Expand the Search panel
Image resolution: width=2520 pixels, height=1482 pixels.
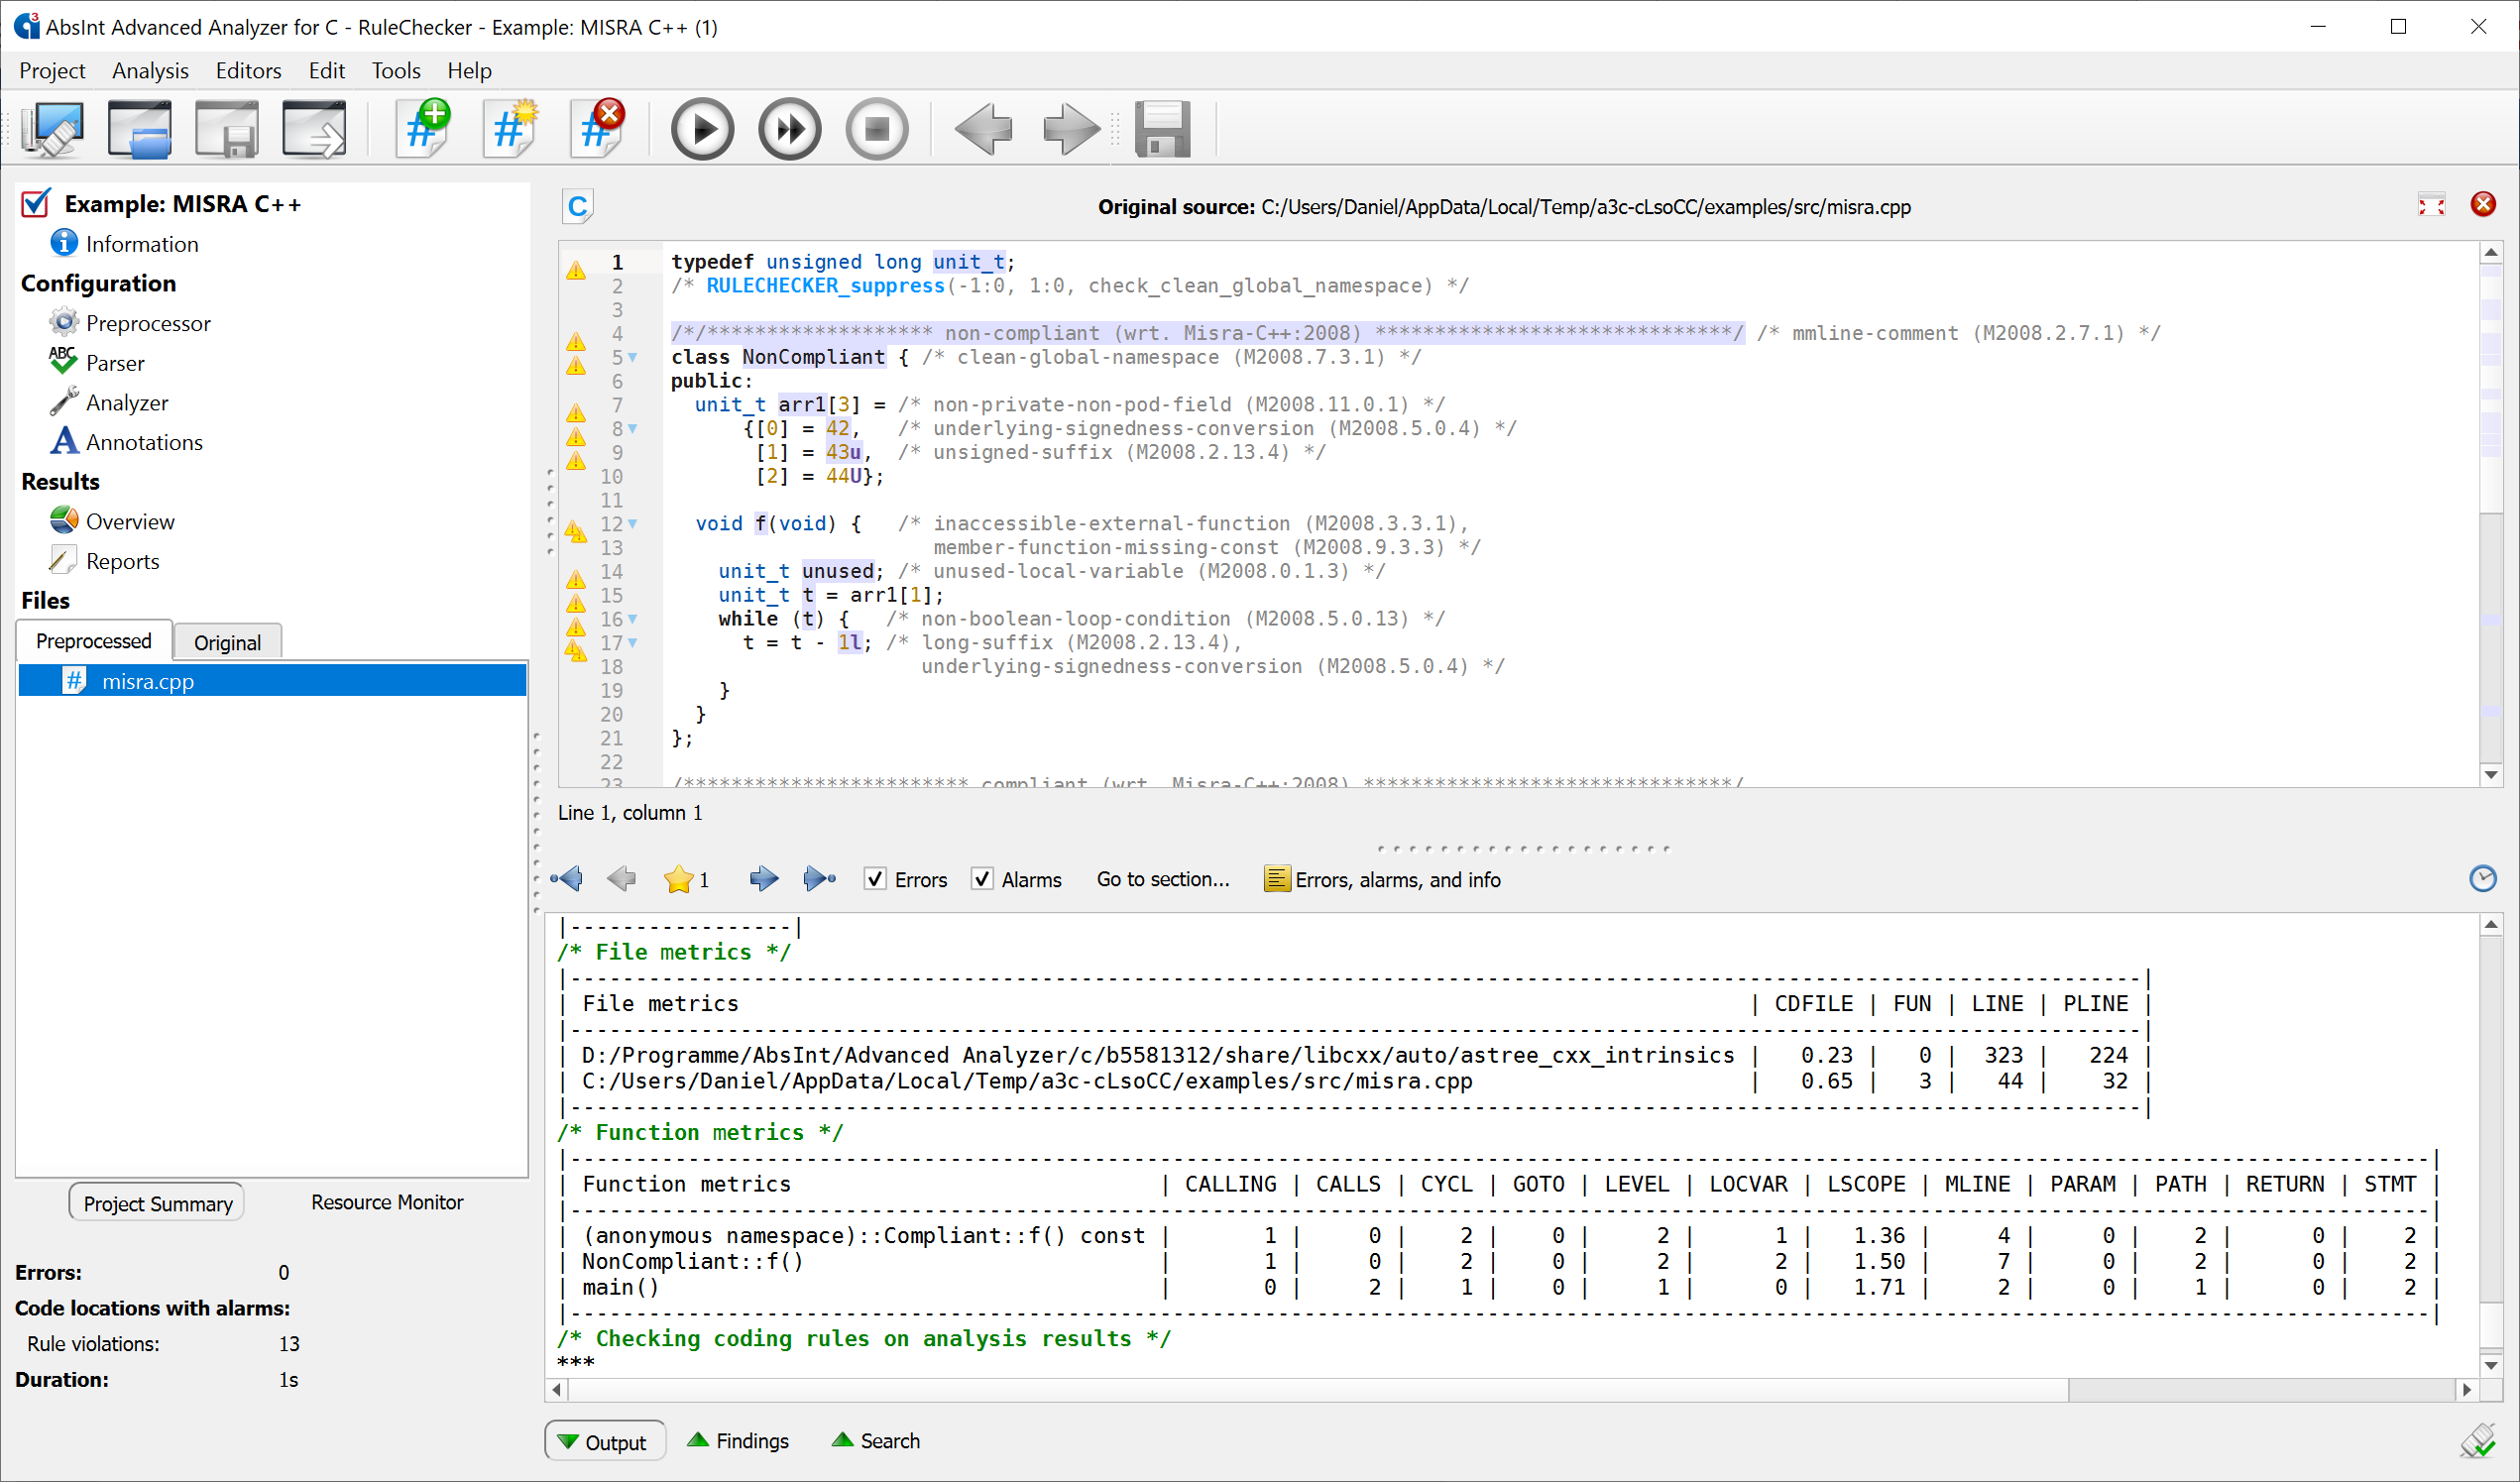click(x=876, y=1441)
